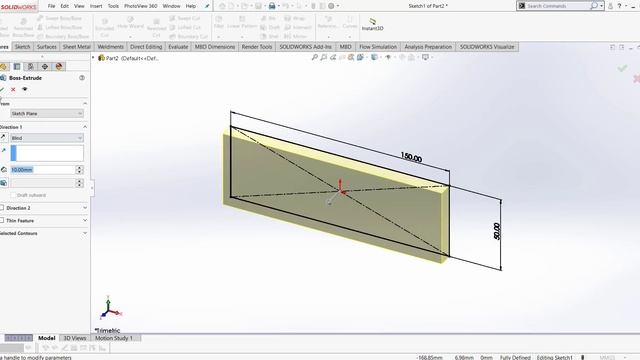Click search magnifier icon

594,6
